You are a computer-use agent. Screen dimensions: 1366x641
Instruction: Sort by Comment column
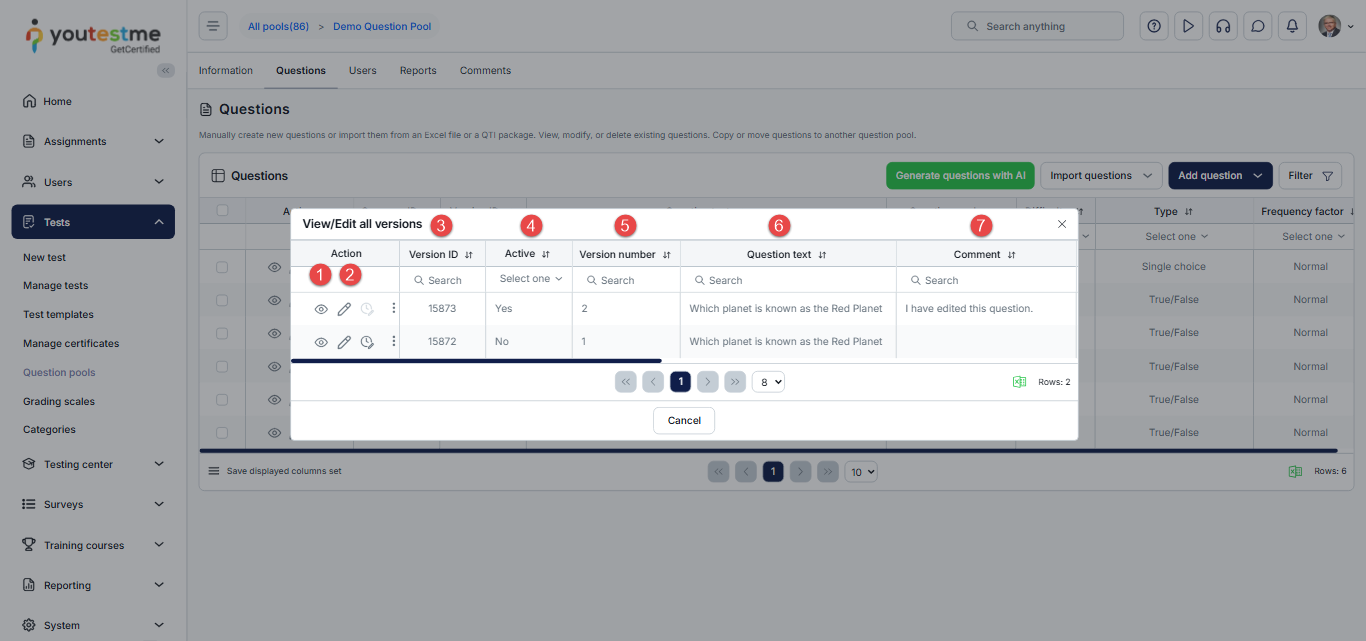[1011, 255]
